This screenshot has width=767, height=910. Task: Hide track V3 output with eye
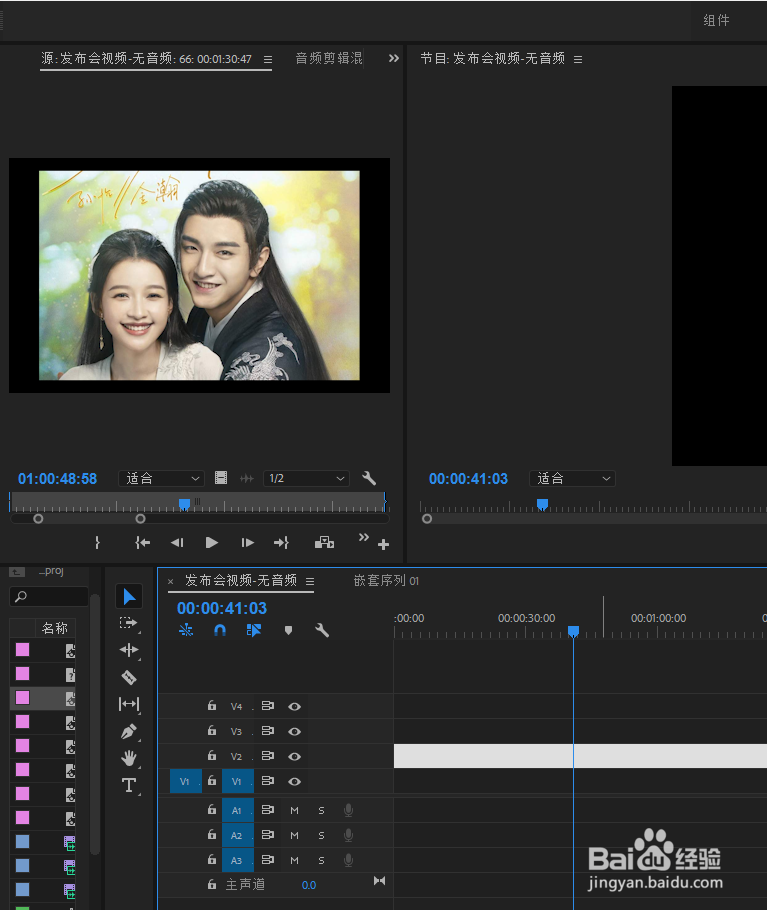coord(295,731)
